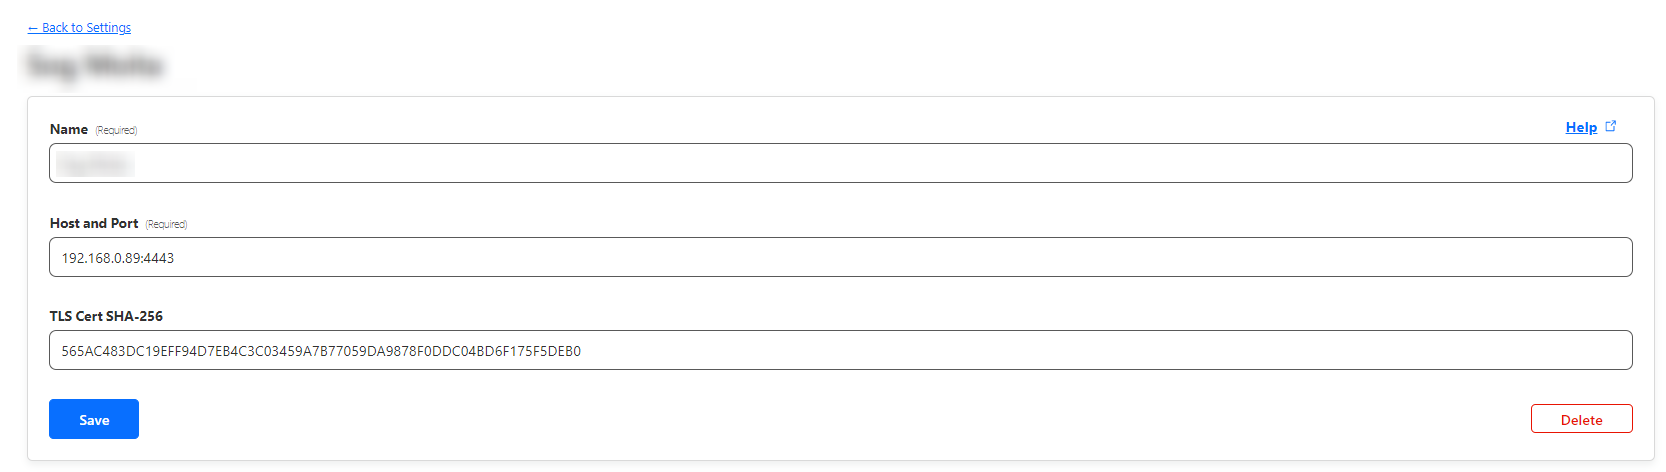The width and height of the screenshot is (1666, 472).
Task: Click the Name field label
Action: pos(69,129)
